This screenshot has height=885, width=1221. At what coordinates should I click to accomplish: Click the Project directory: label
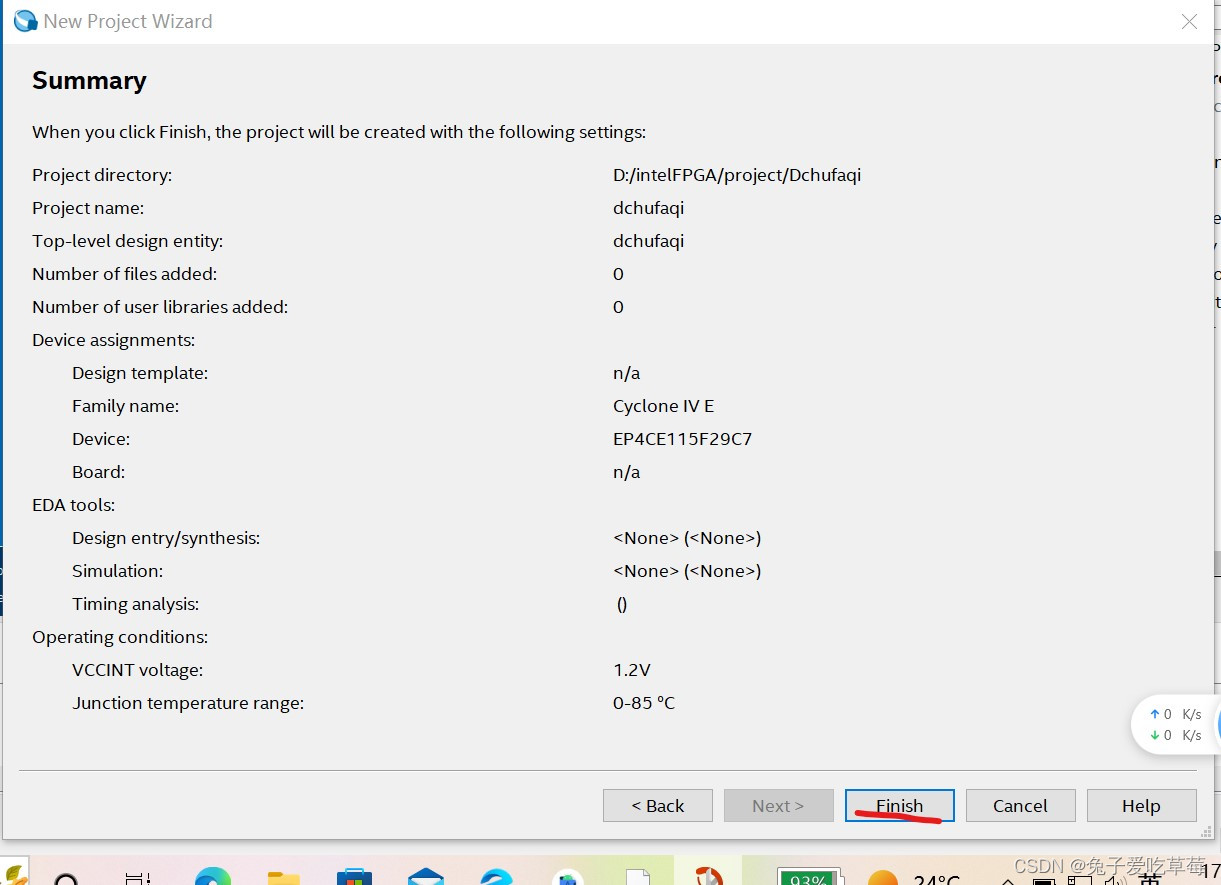click(102, 175)
